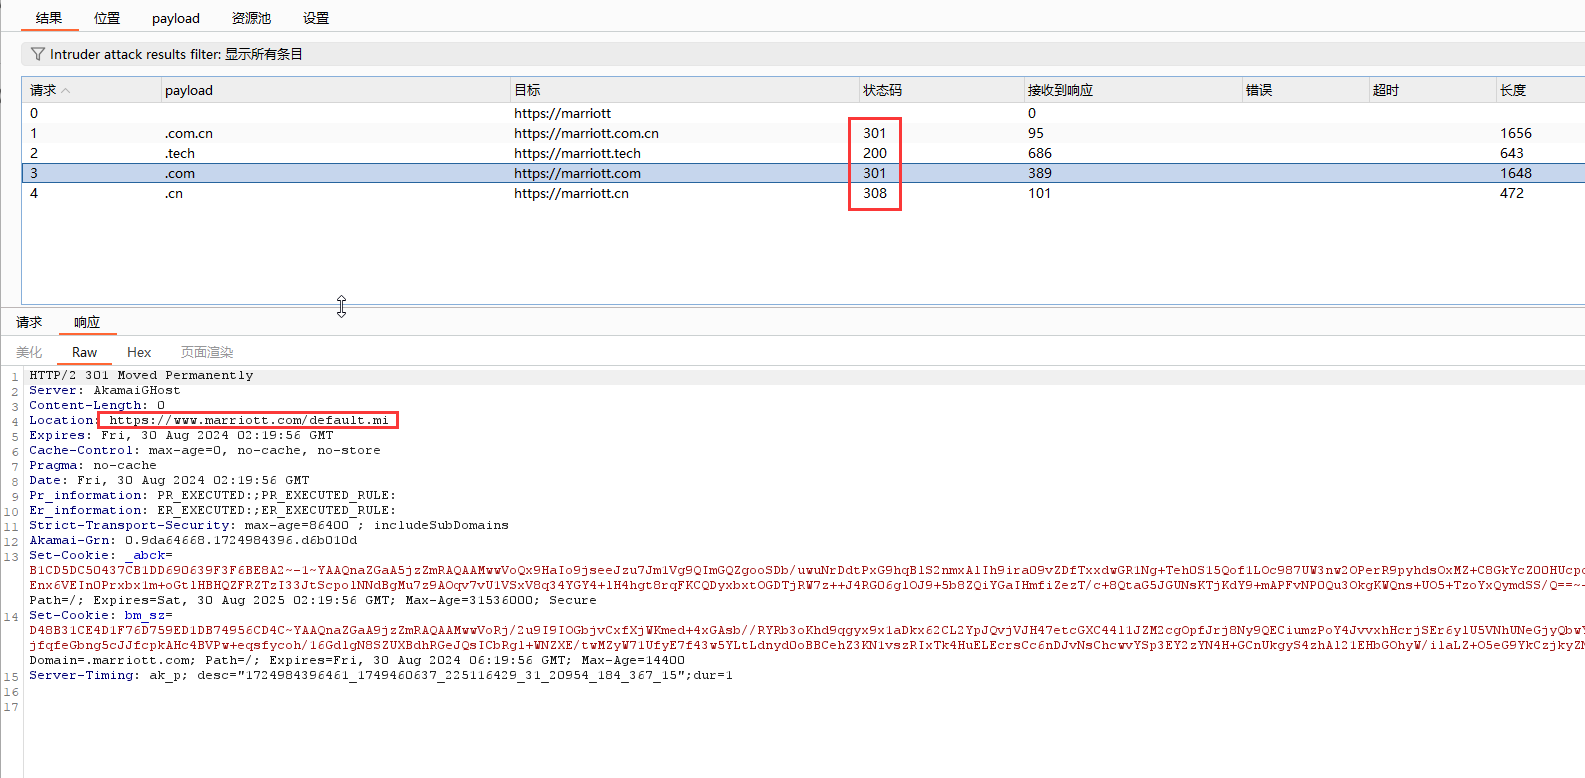Click length value 643

pyautogui.click(x=1512, y=153)
